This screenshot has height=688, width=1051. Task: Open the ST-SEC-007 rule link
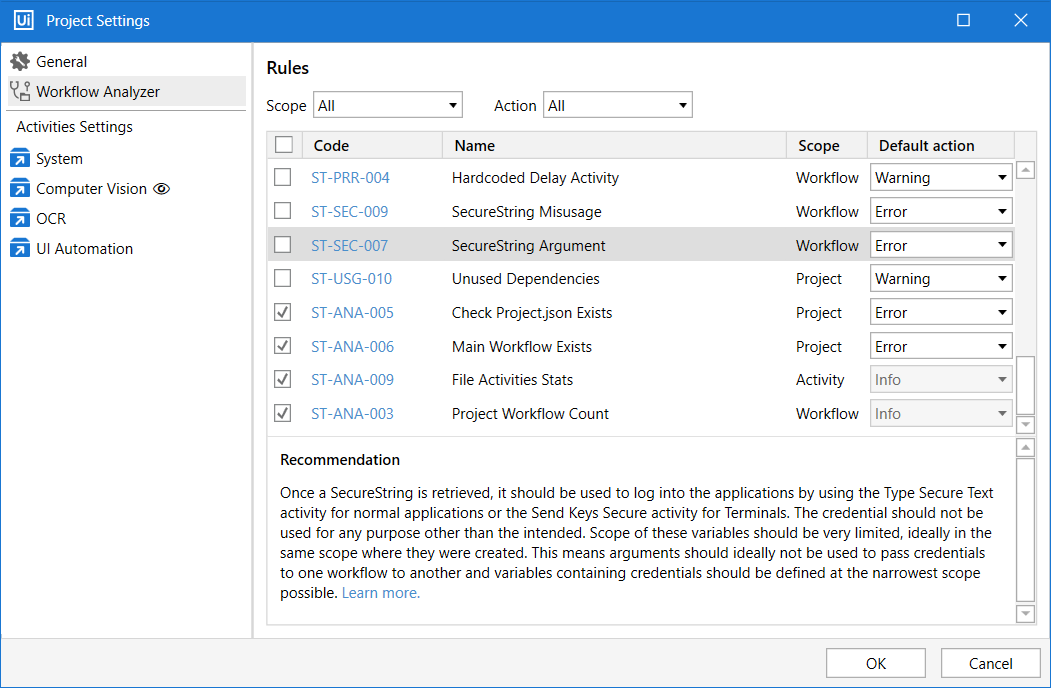[349, 245]
